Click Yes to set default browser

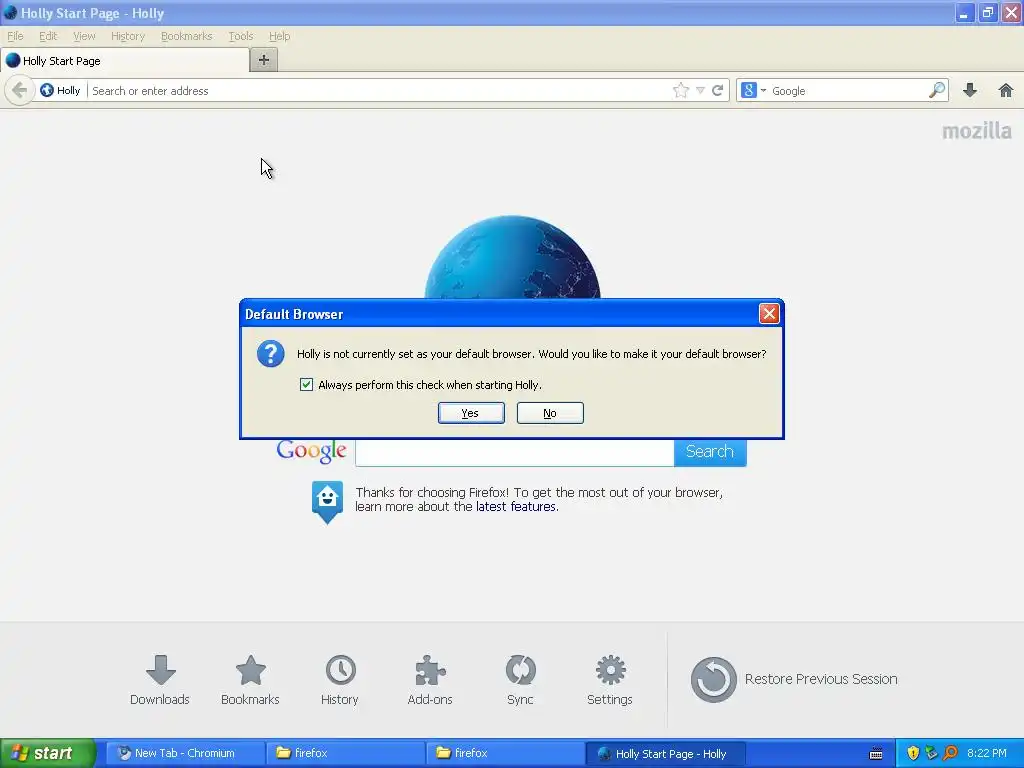click(x=471, y=413)
